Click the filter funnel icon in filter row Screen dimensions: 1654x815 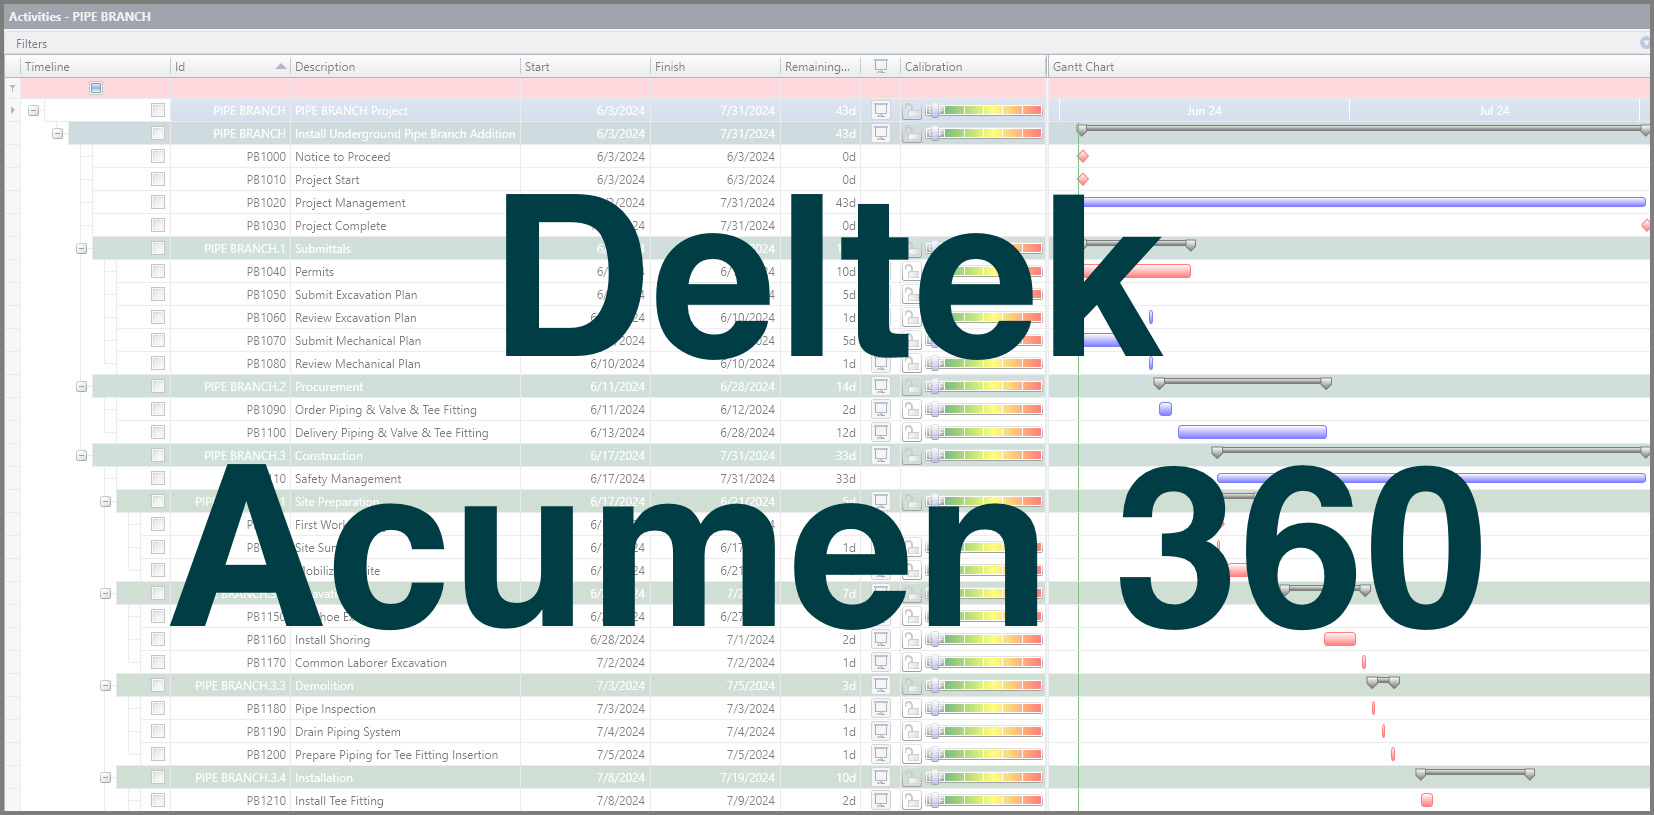12,88
